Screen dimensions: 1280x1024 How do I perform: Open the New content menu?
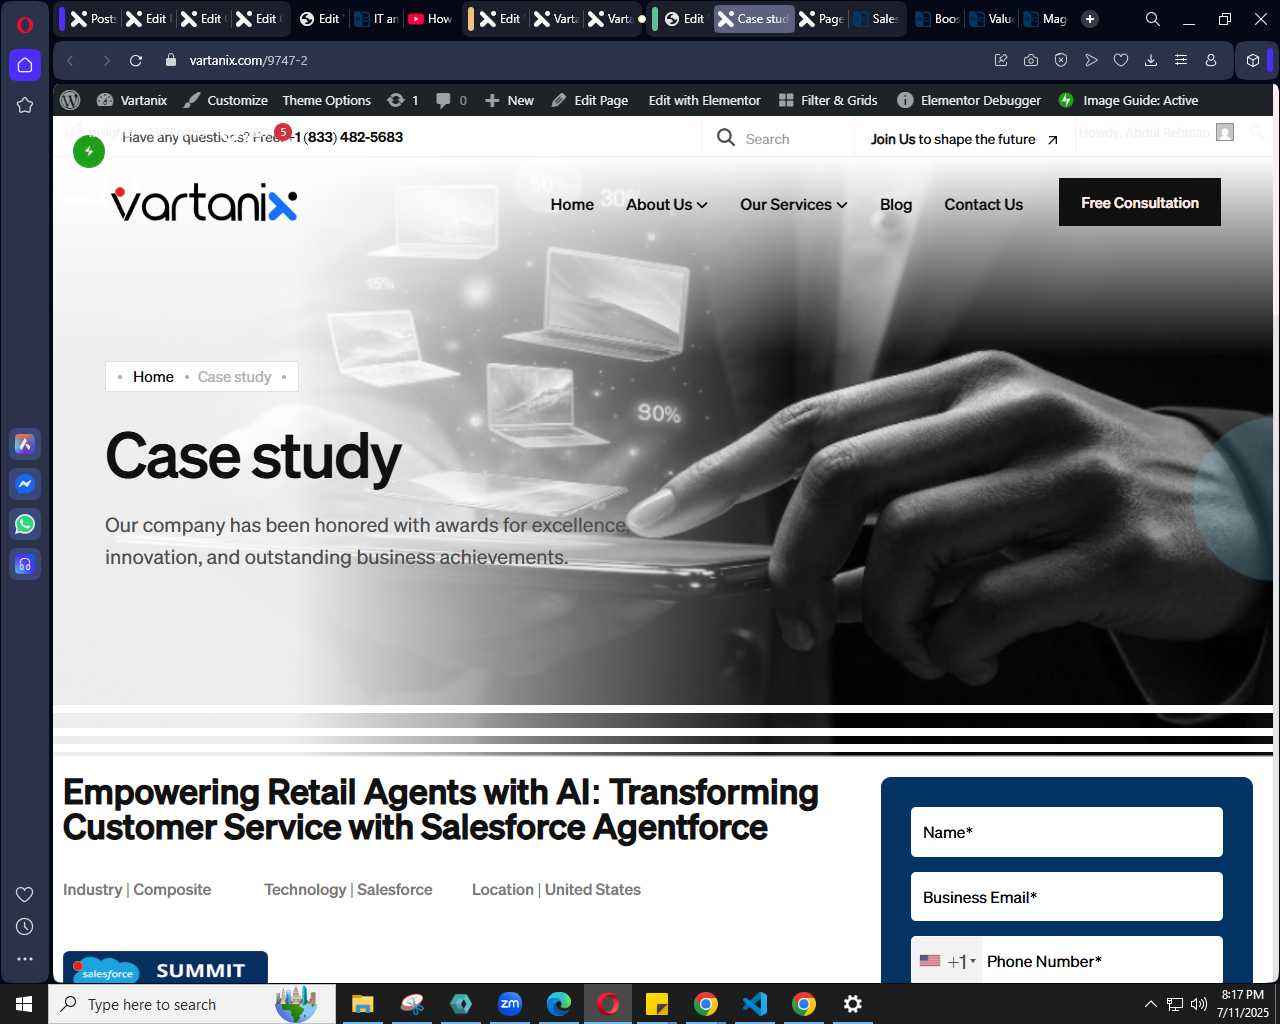(x=509, y=100)
